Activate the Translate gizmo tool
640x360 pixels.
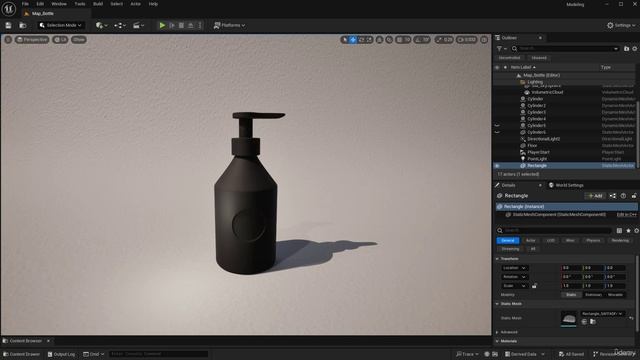[353, 40]
